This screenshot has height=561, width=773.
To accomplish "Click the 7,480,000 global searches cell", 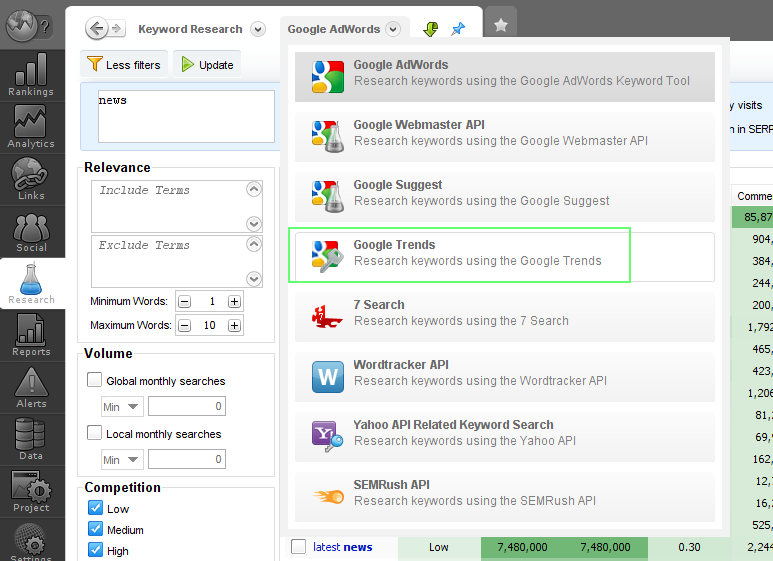I will click(522, 547).
